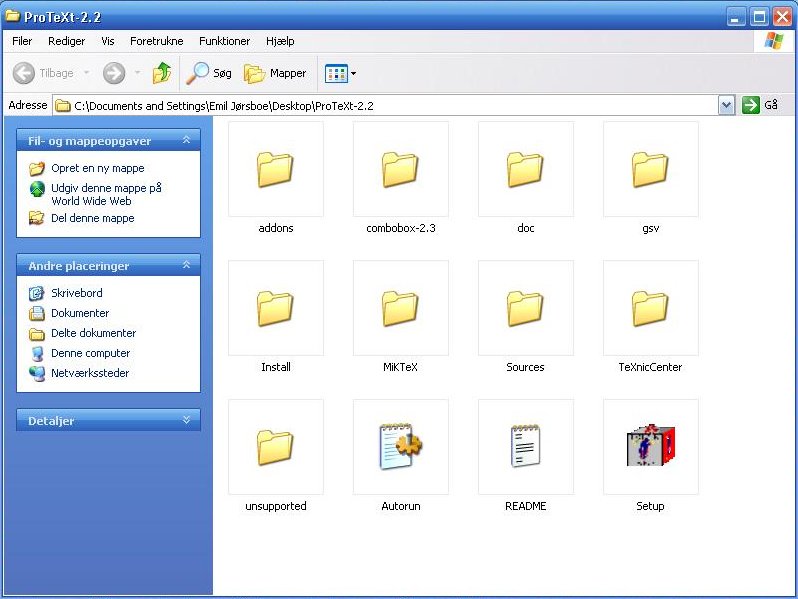Click the Dokumenter folder icon in sidebar
This screenshot has height=599, width=798.
coord(37,313)
